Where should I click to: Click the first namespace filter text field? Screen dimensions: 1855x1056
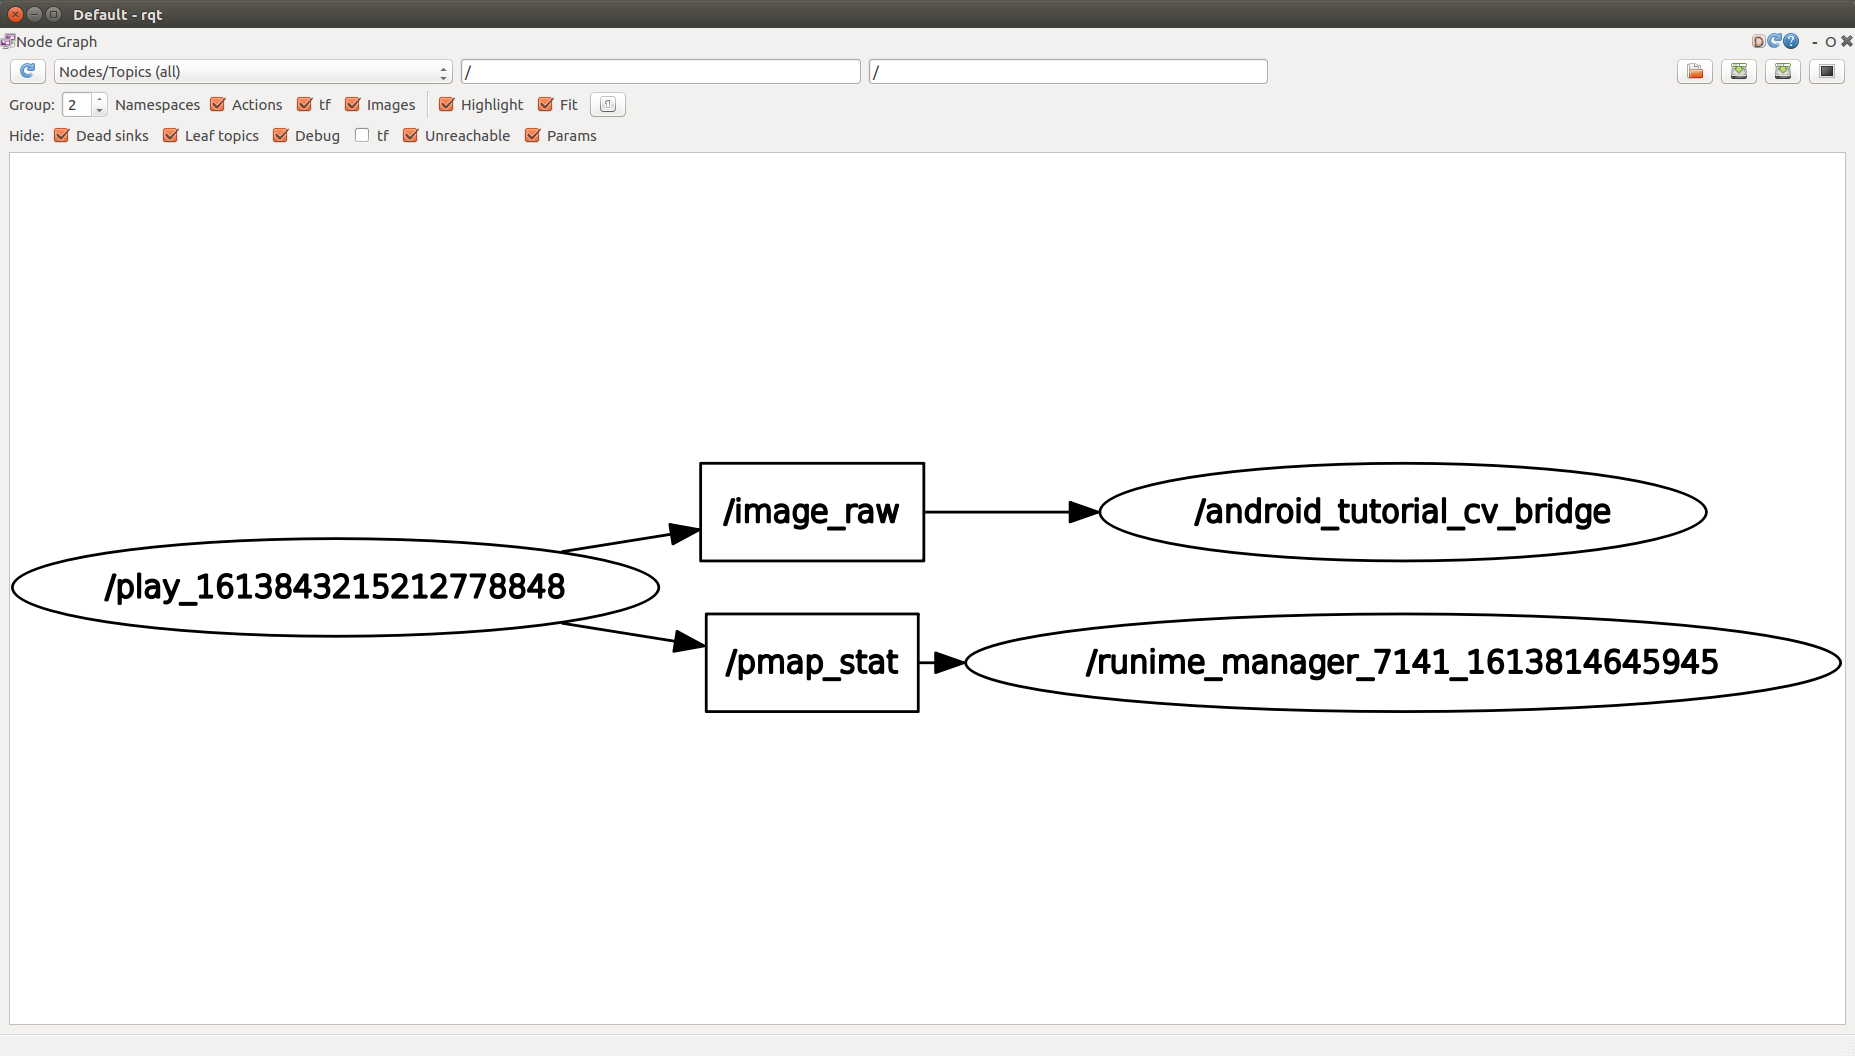coord(660,72)
